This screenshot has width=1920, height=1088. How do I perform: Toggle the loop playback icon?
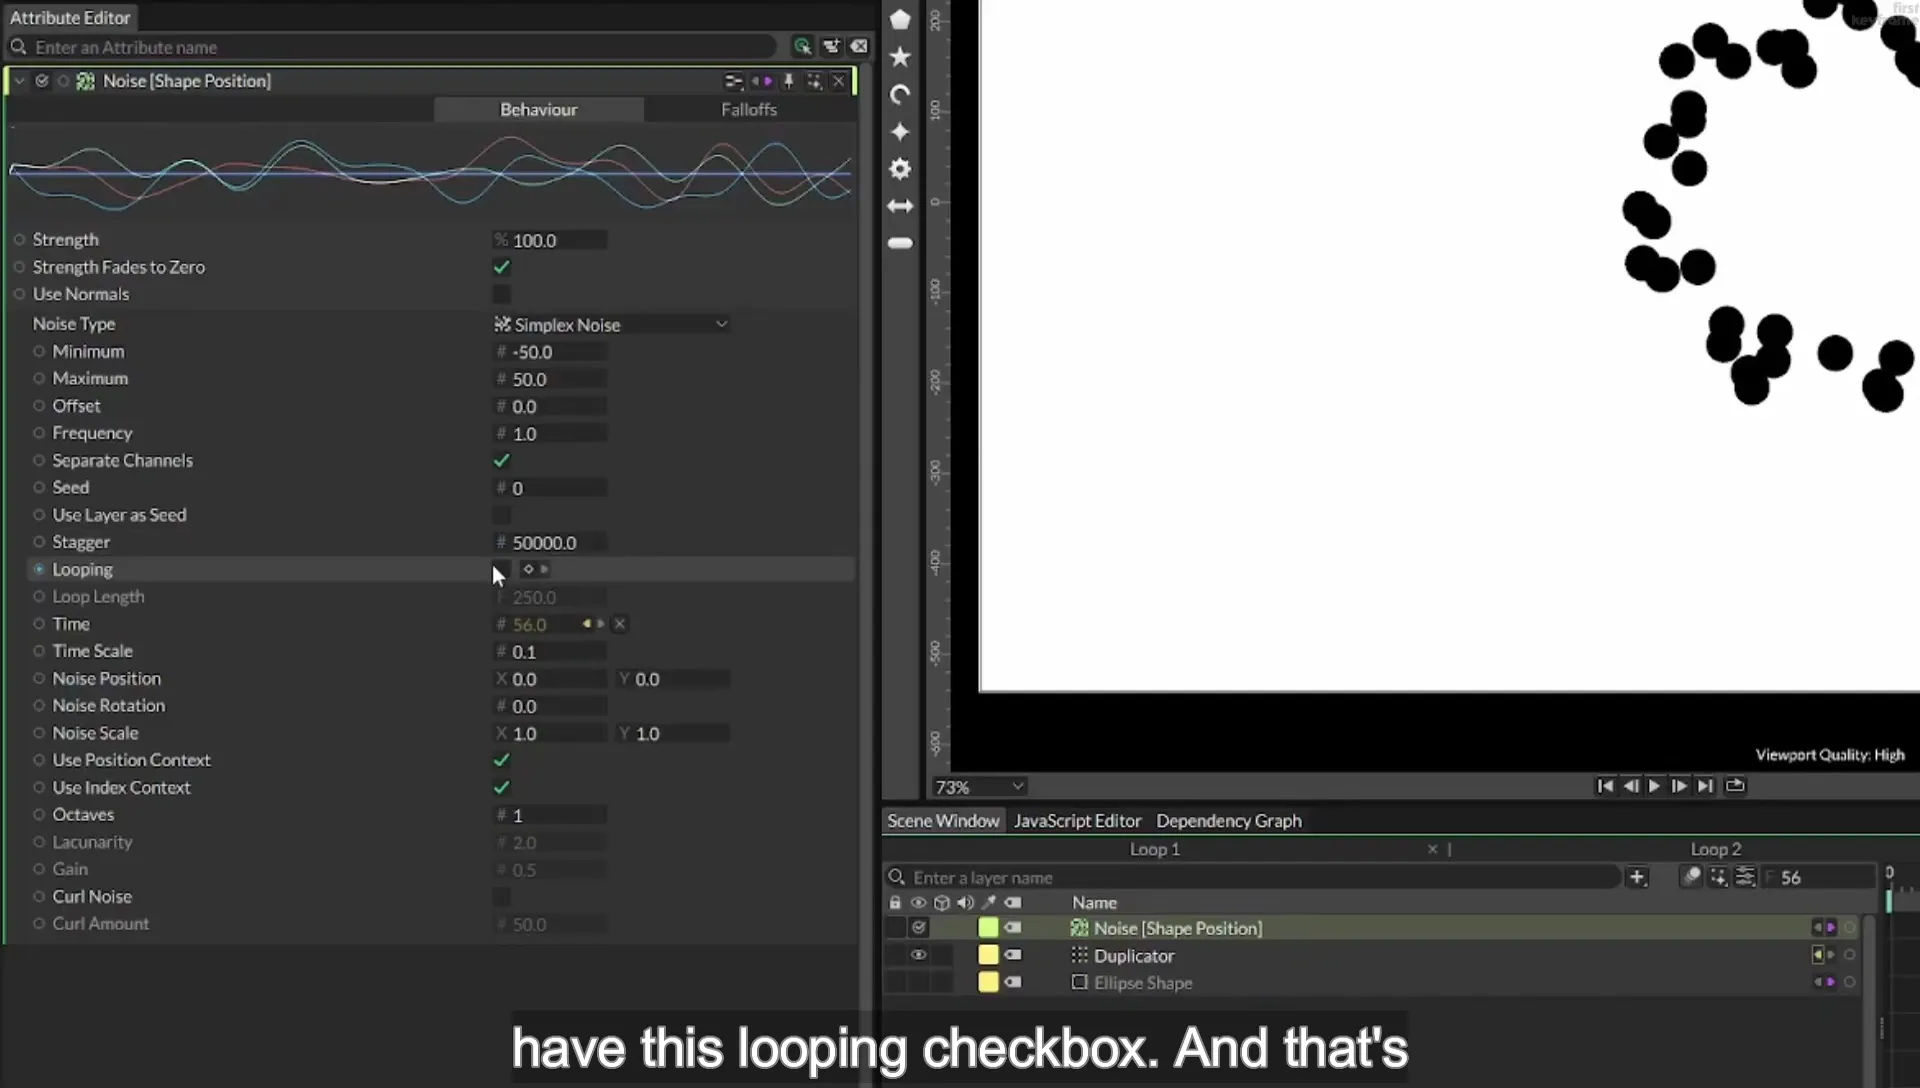pos(1735,786)
